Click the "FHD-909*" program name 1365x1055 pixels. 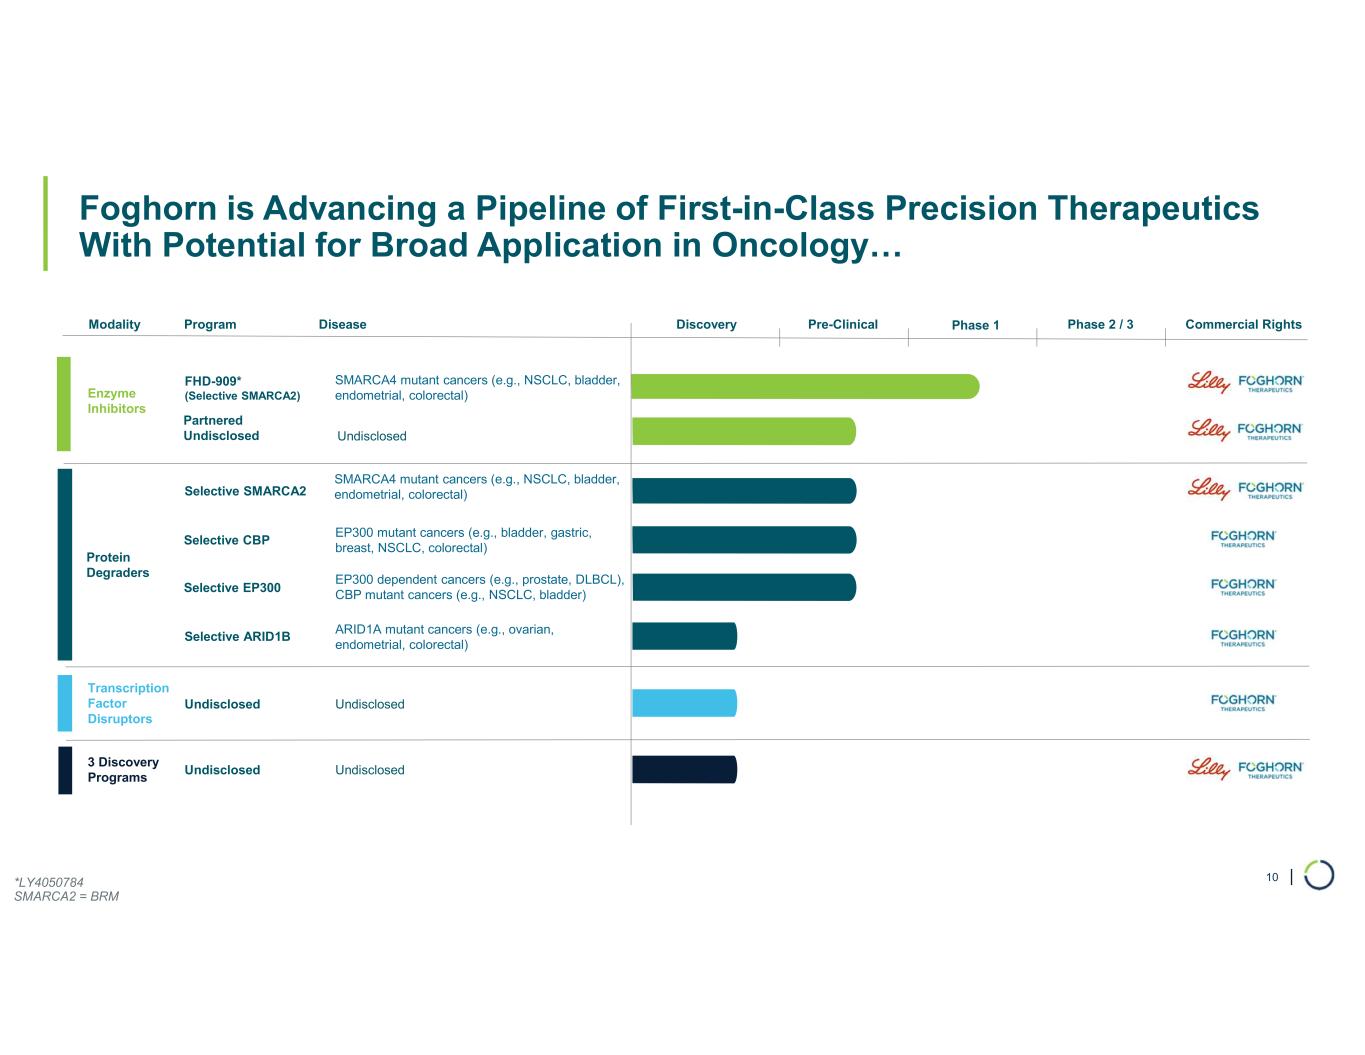pos(213,381)
